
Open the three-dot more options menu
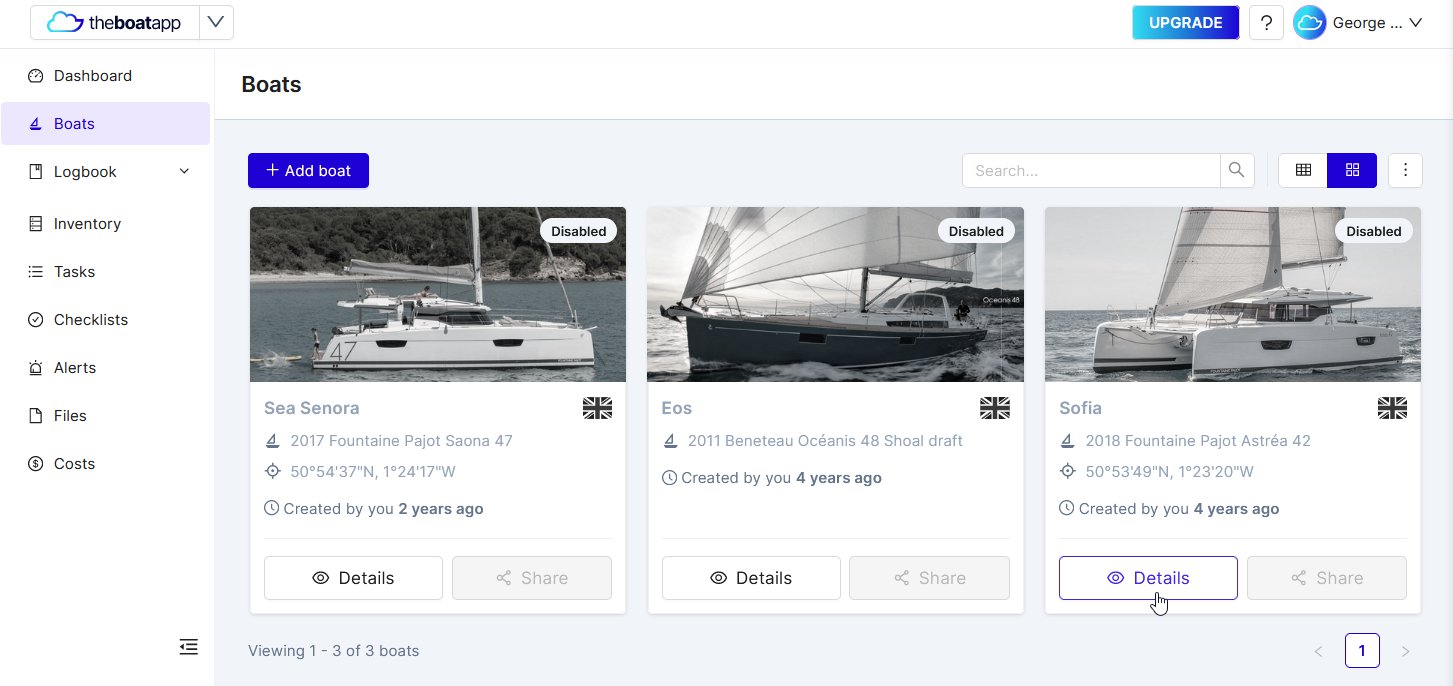coord(1405,170)
